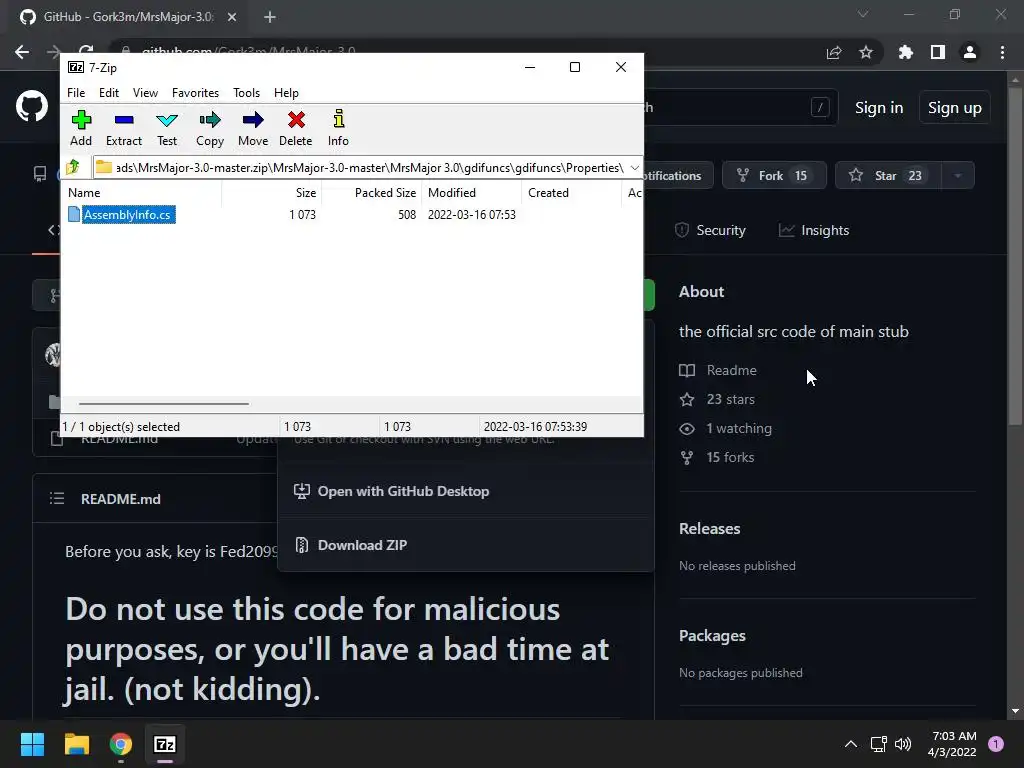Star the repository with Star button
The image size is (1024, 768).
(x=888, y=175)
